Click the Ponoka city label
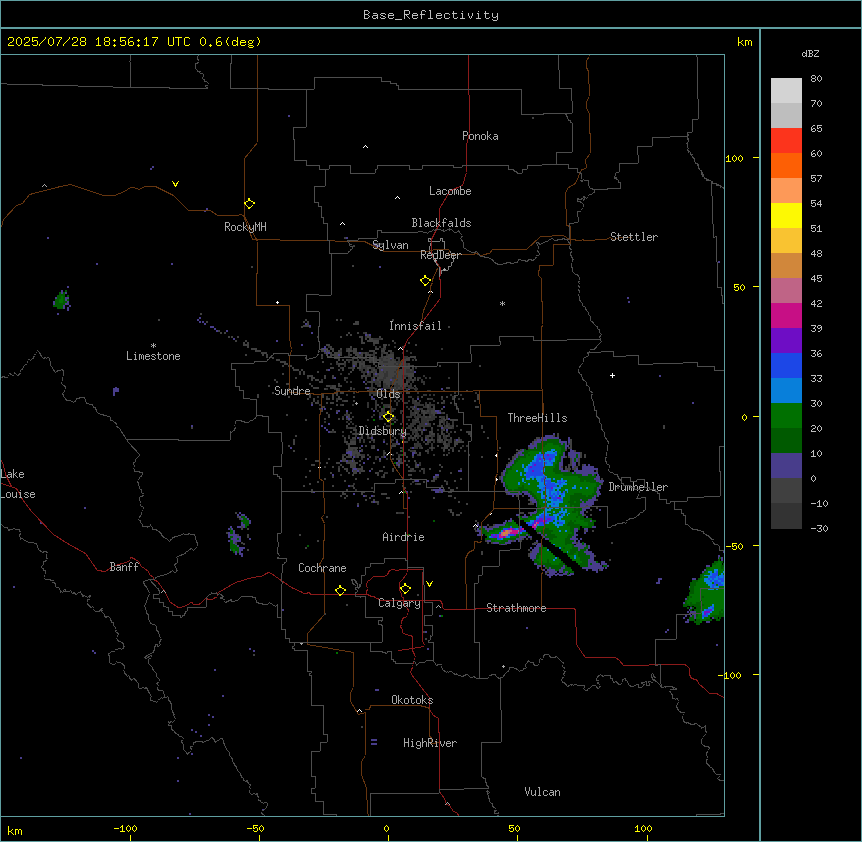The image size is (862, 842). pos(480,136)
